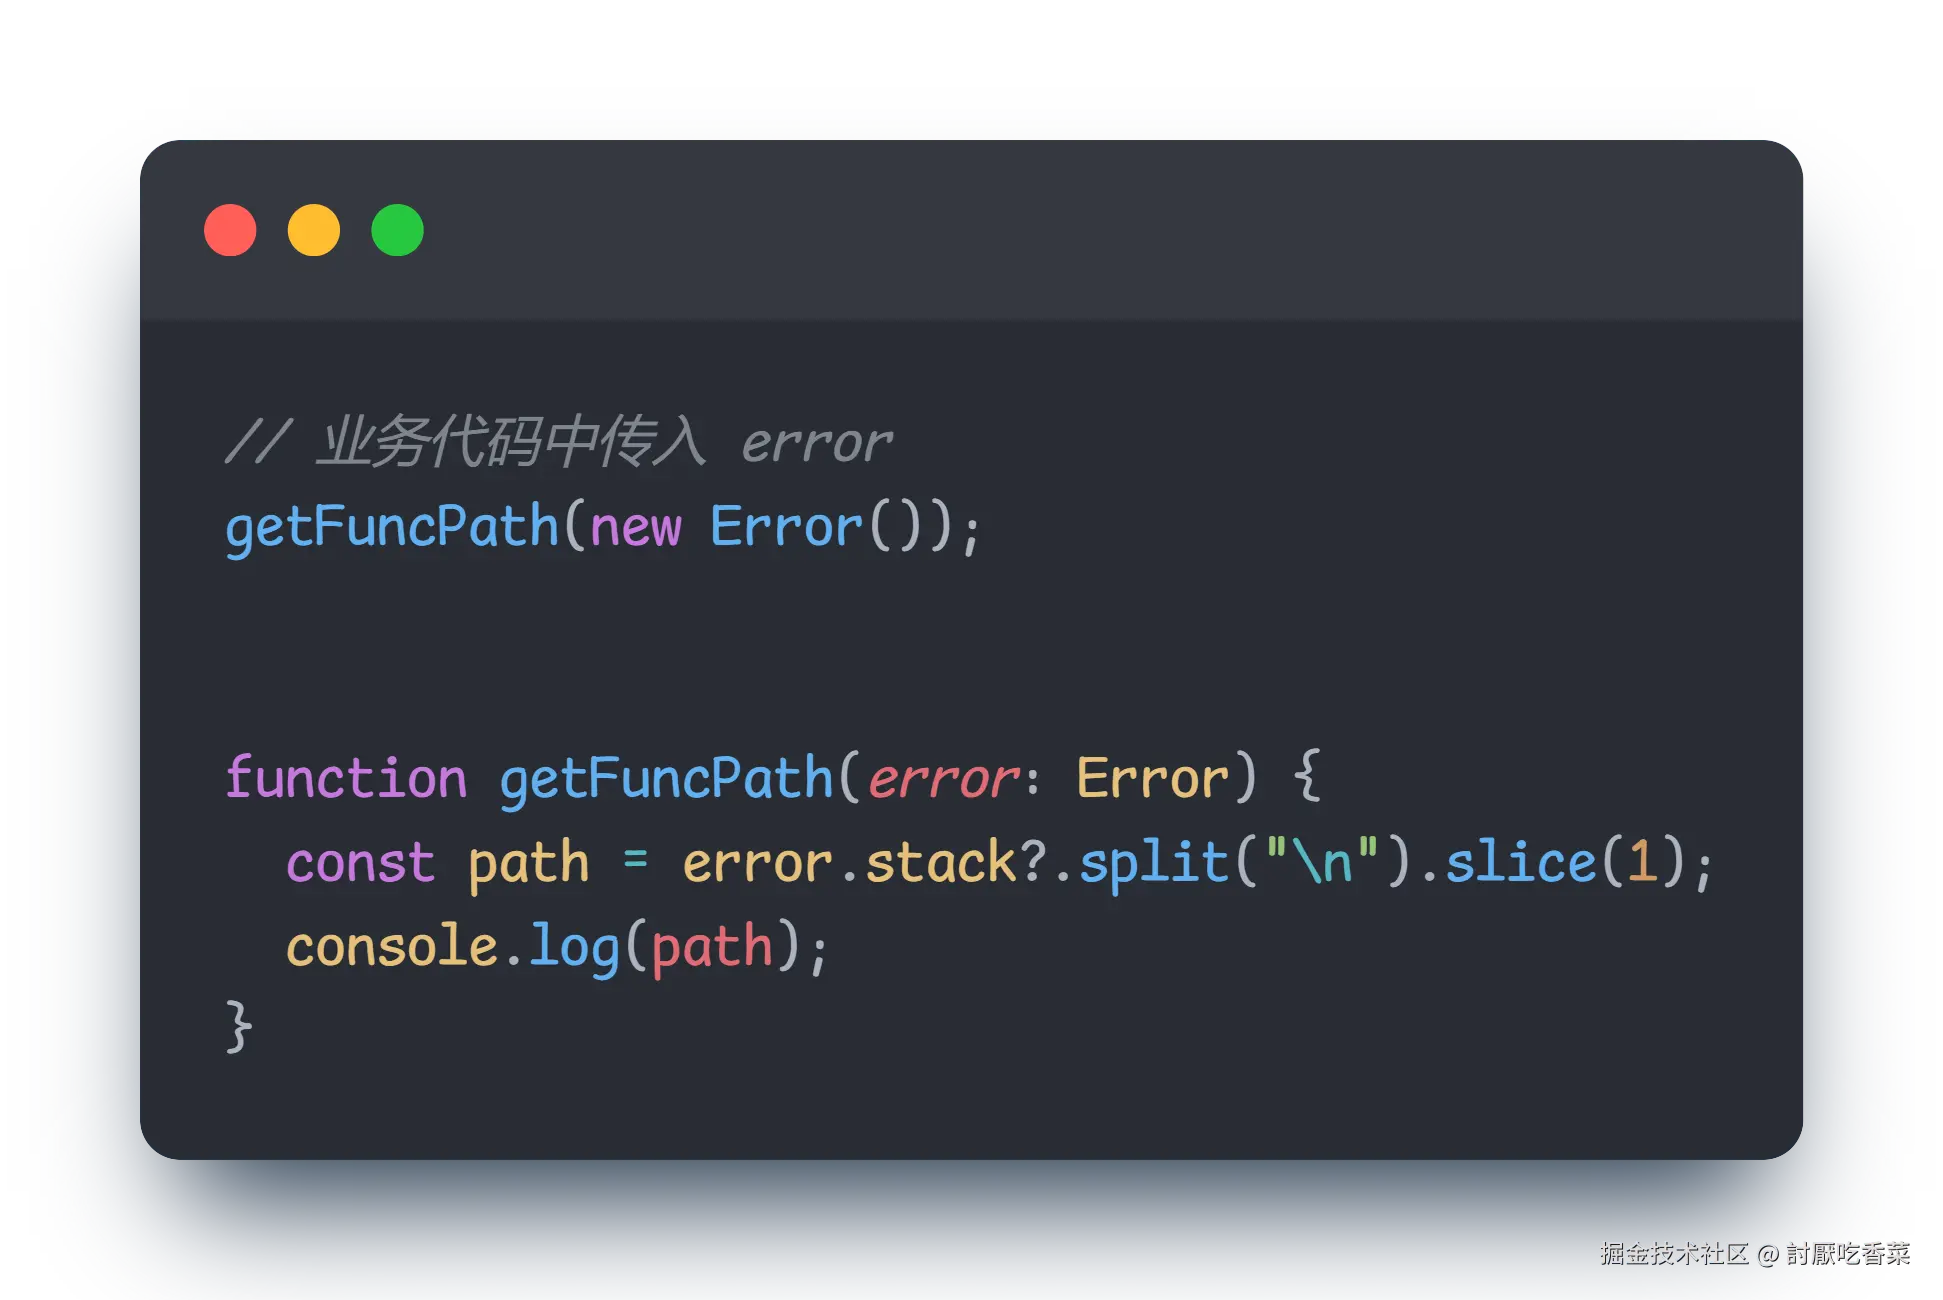Click the 'const' keyword
The height and width of the screenshot is (1300, 1943).
pyautogui.click(x=360, y=863)
